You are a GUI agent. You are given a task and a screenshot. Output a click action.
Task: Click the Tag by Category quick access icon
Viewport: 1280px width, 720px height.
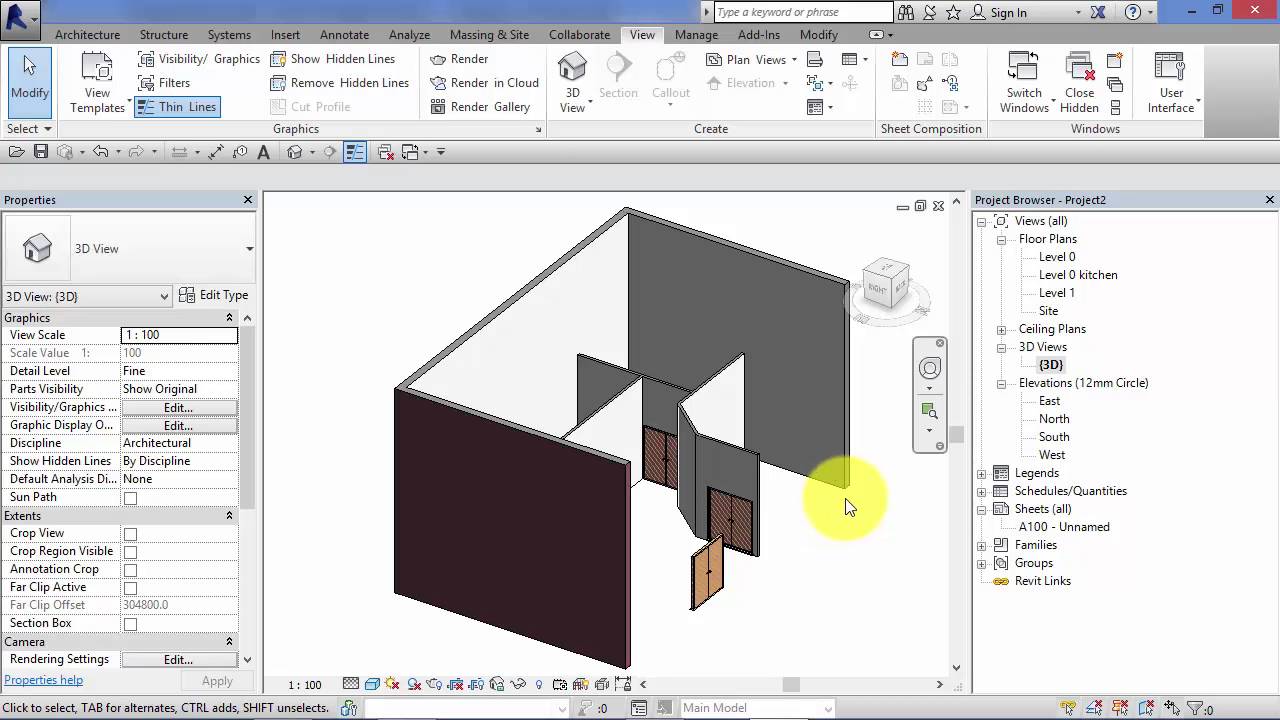240,152
